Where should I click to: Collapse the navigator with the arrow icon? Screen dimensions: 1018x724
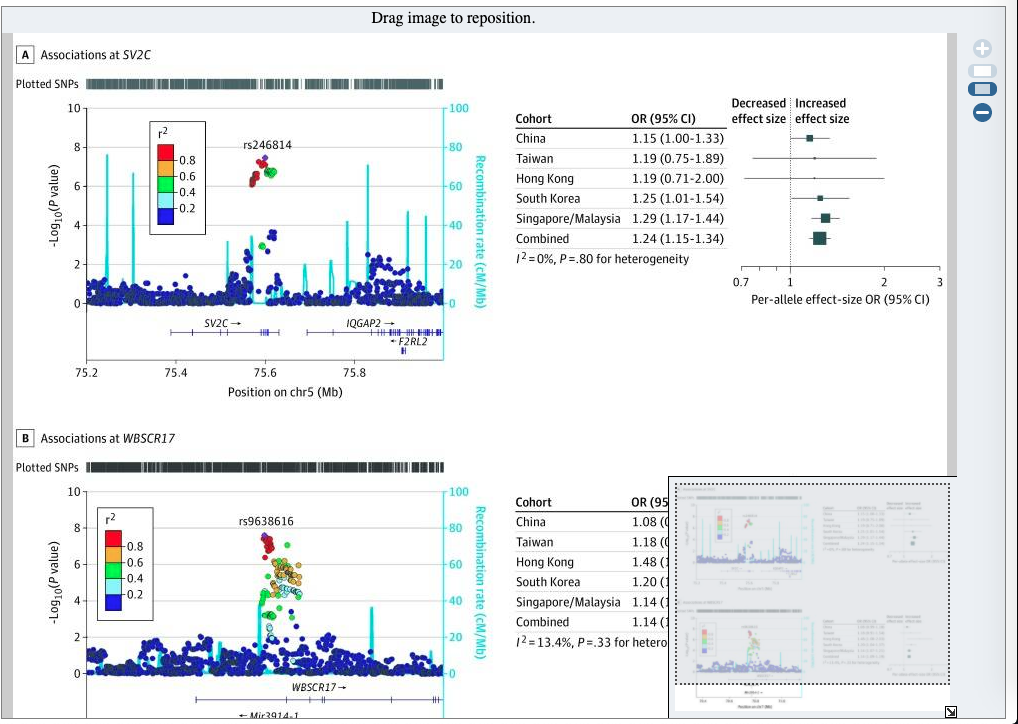tap(950, 712)
